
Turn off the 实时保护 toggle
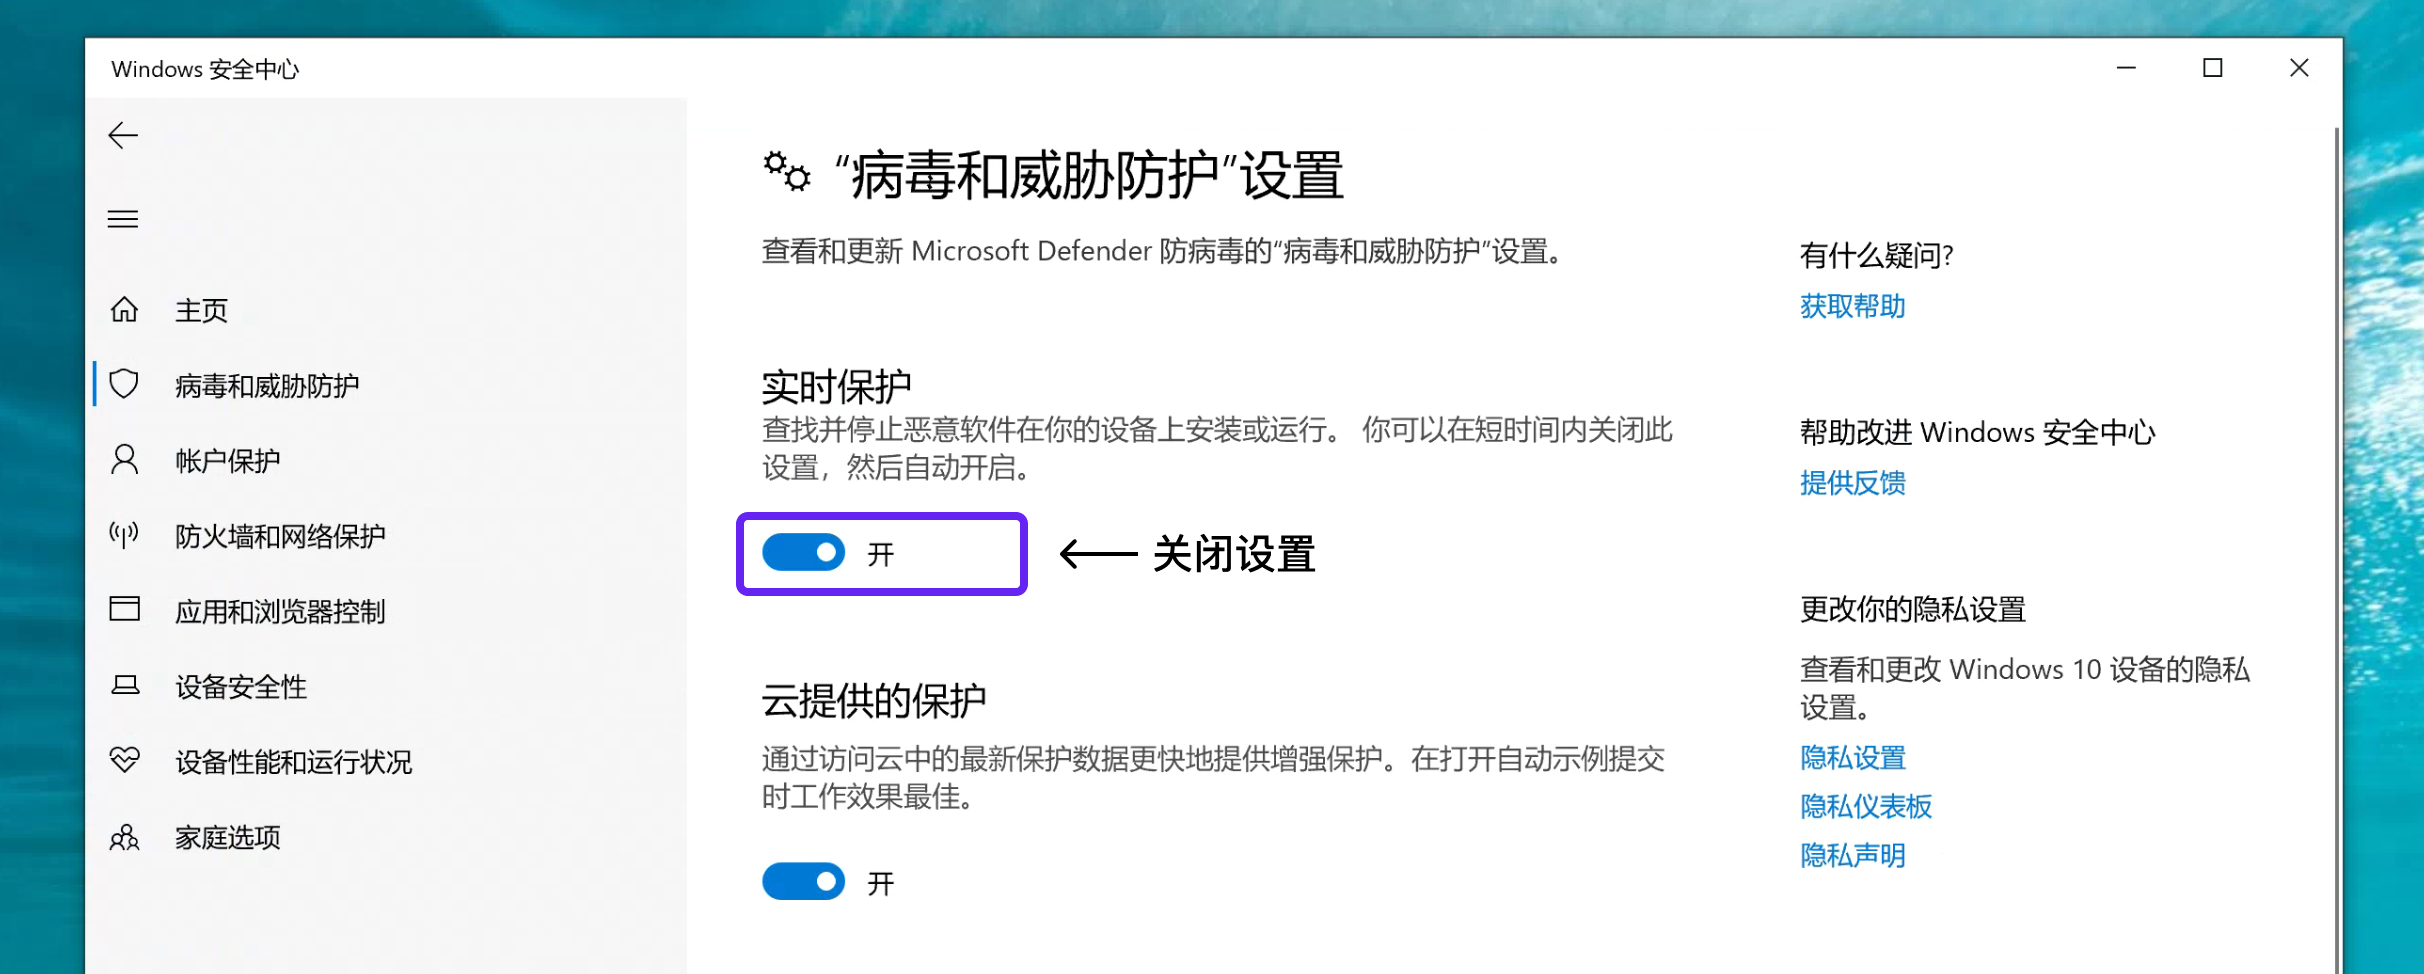coord(803,552)
